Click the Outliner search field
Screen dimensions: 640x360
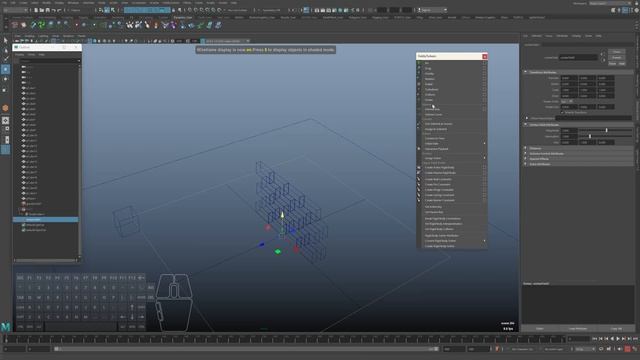coord(50,60)
